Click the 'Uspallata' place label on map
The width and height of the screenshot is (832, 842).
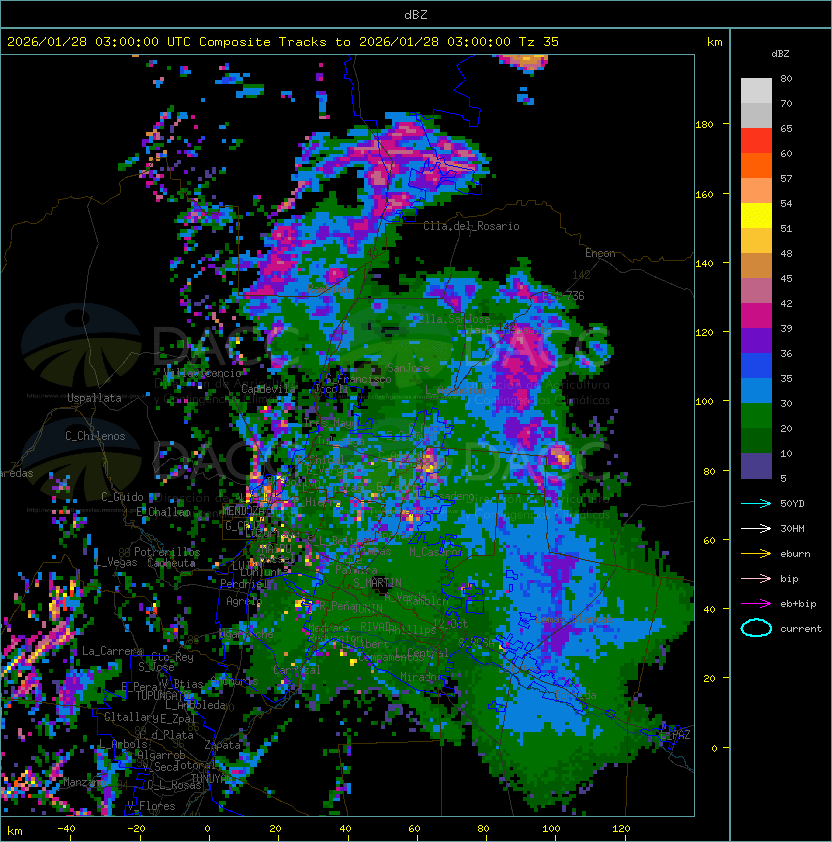94,398
